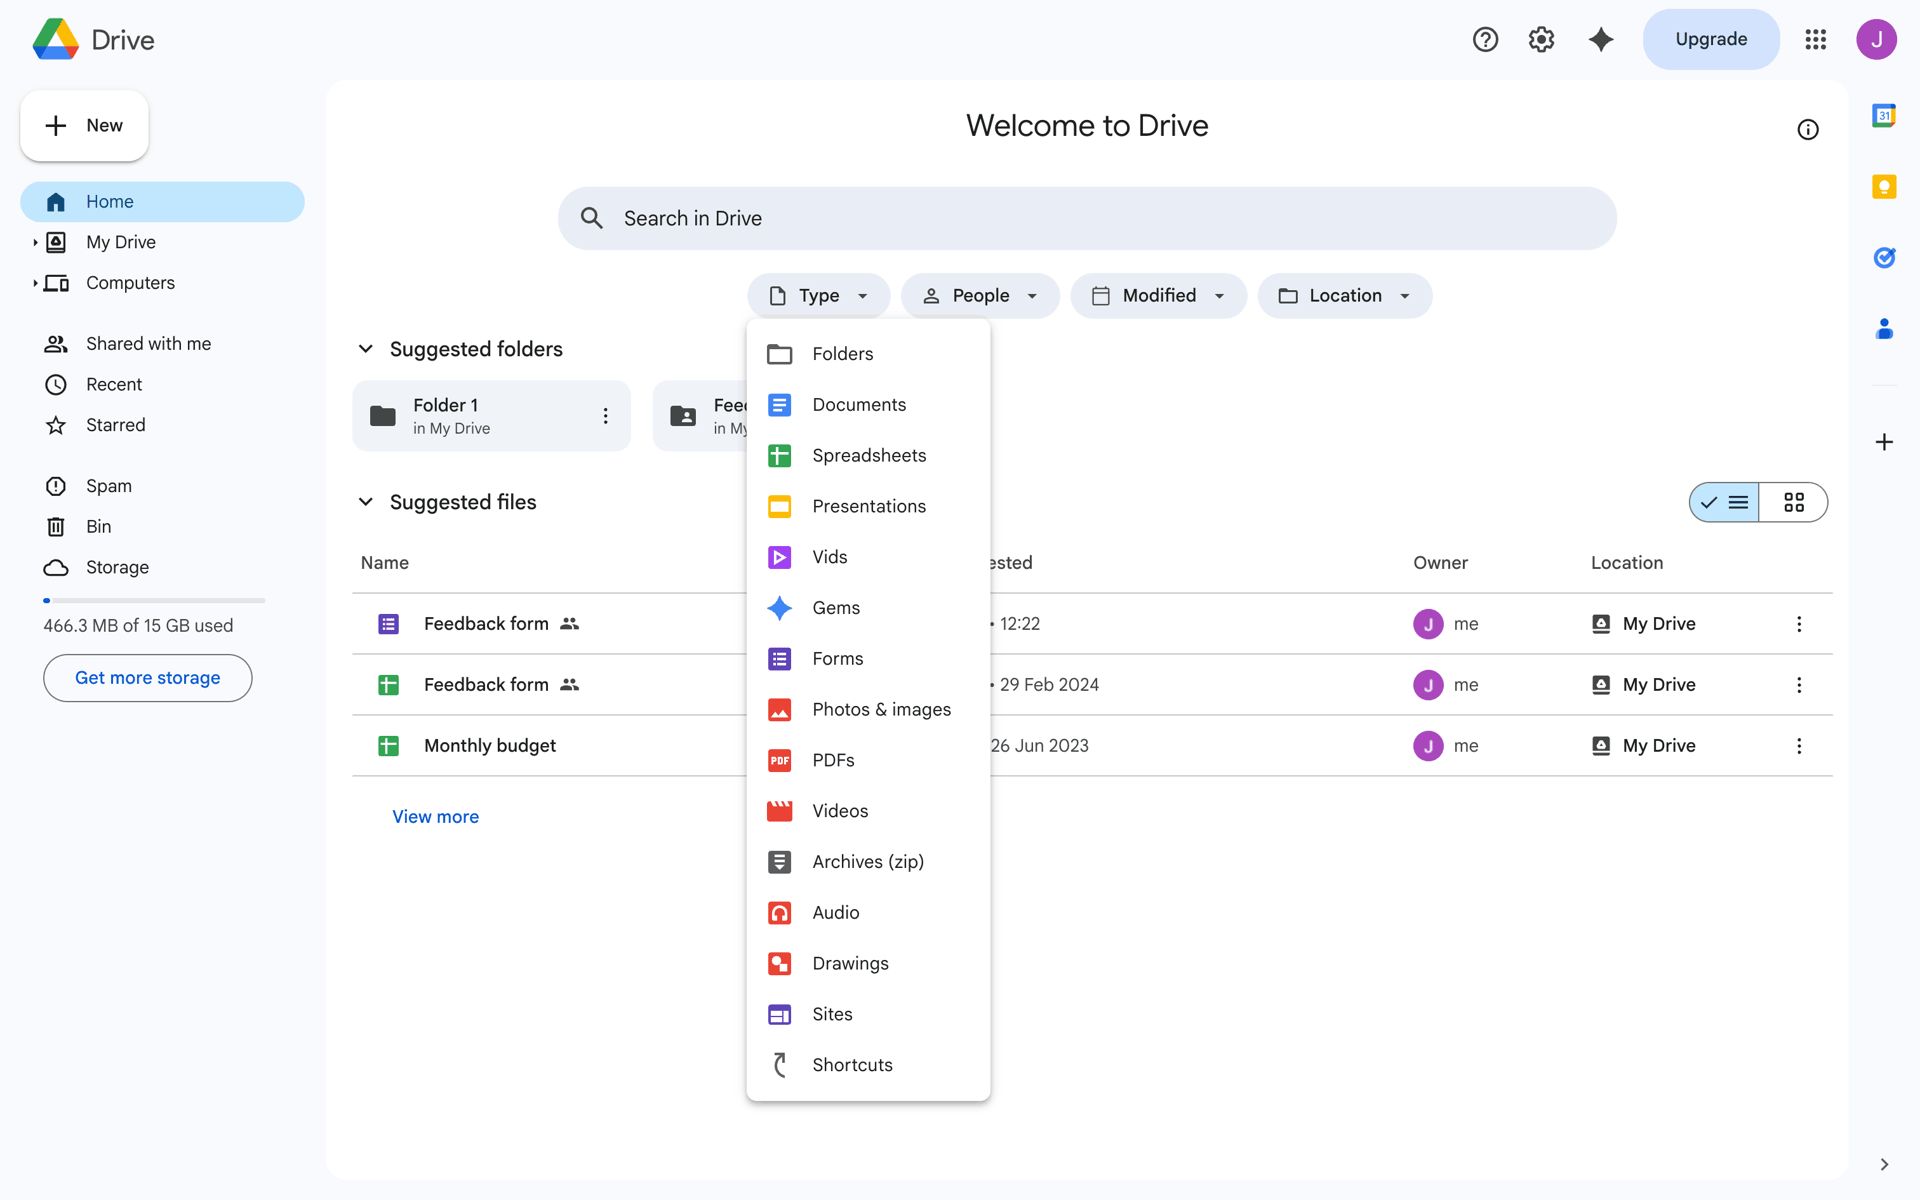Select Vids in Type menu

868,557
